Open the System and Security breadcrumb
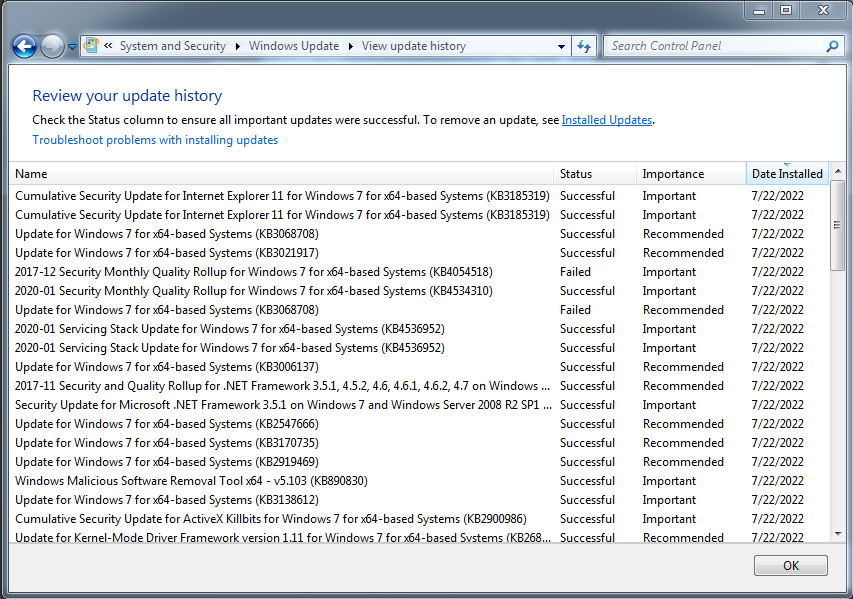 pyautogui.click(x=172, y=46)
